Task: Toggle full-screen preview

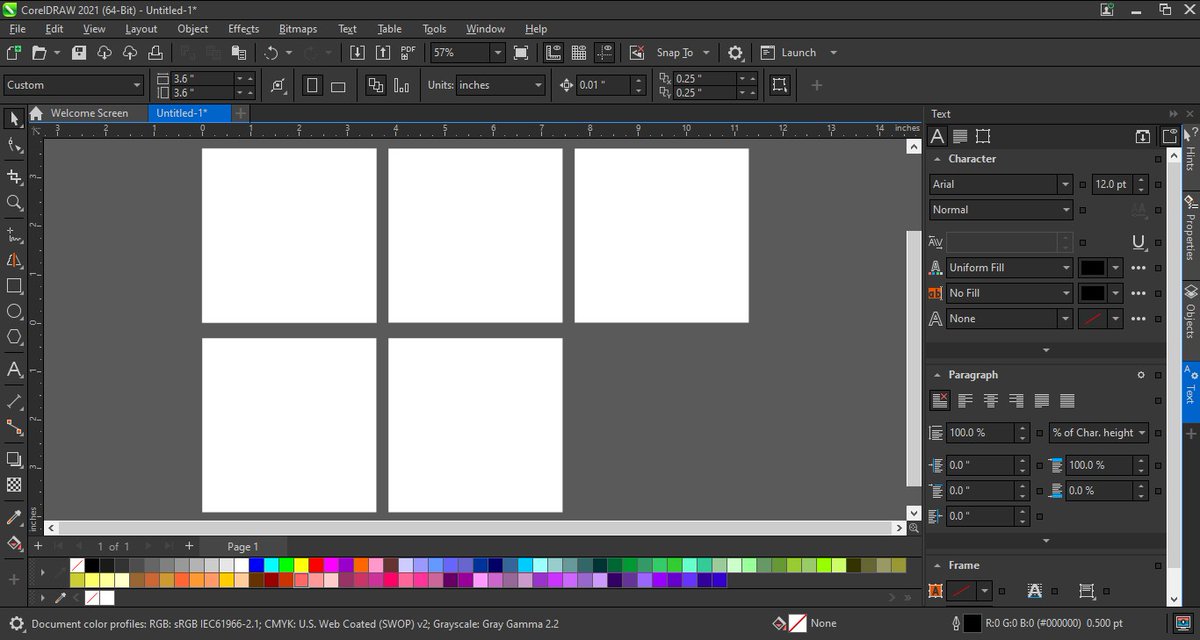Action: point(521,53)
